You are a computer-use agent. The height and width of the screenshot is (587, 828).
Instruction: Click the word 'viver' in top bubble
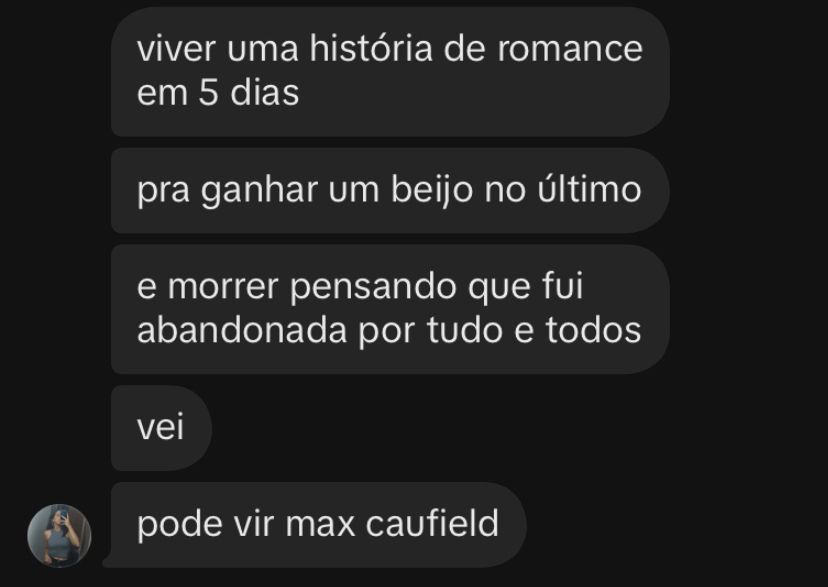[x=176, y=49]
